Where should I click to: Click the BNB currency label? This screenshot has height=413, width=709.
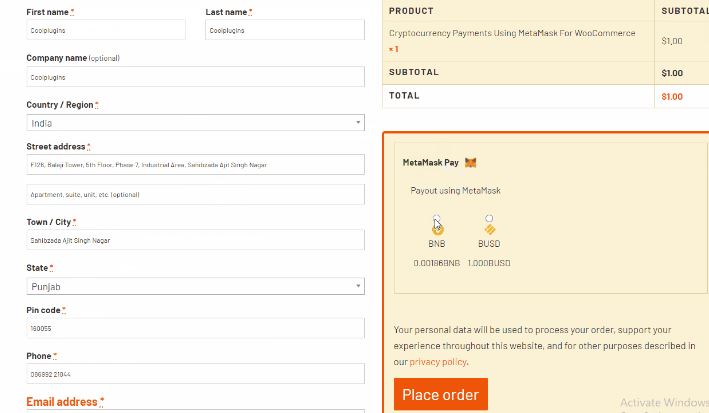coord(436,244)
